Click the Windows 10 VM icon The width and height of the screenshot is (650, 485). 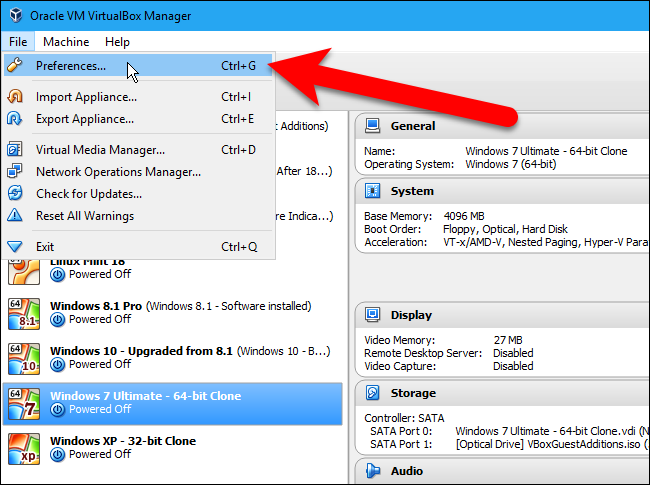(24, 359)
